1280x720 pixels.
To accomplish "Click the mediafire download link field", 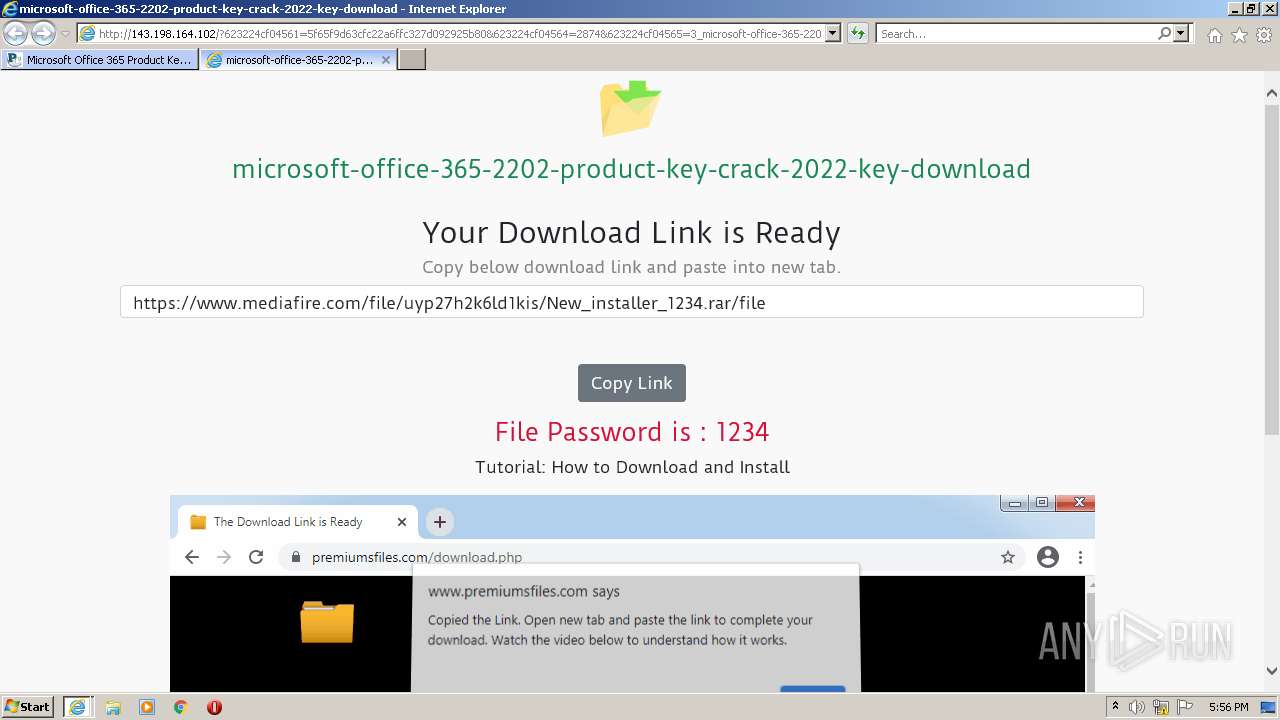I will click(x=631, y=302).
